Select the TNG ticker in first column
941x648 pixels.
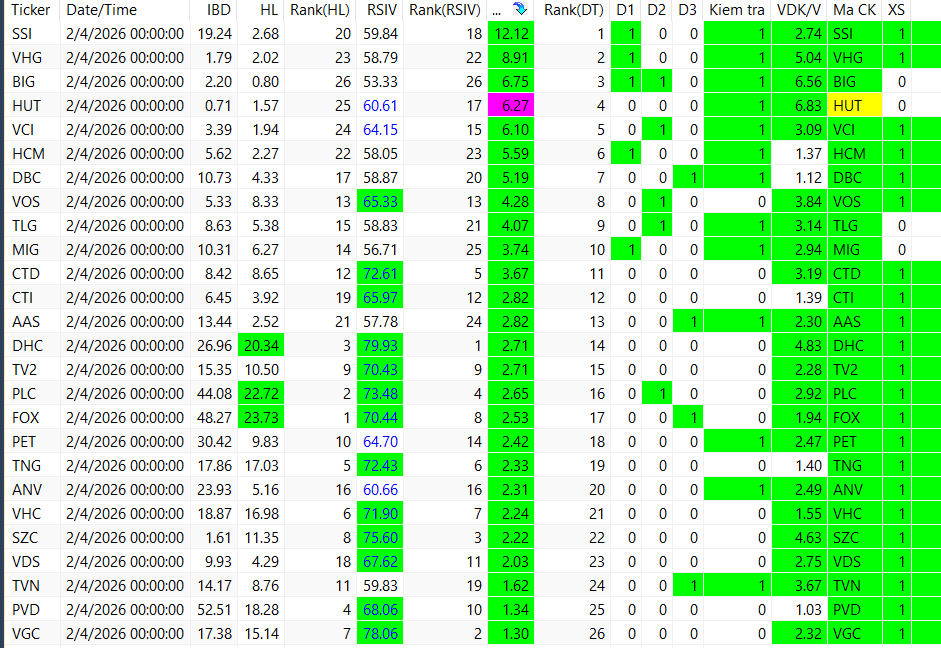click(x=26, y=466)
